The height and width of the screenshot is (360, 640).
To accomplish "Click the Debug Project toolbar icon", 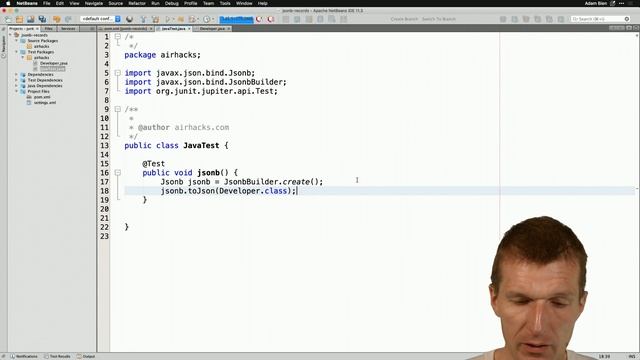I will point(180,19).
